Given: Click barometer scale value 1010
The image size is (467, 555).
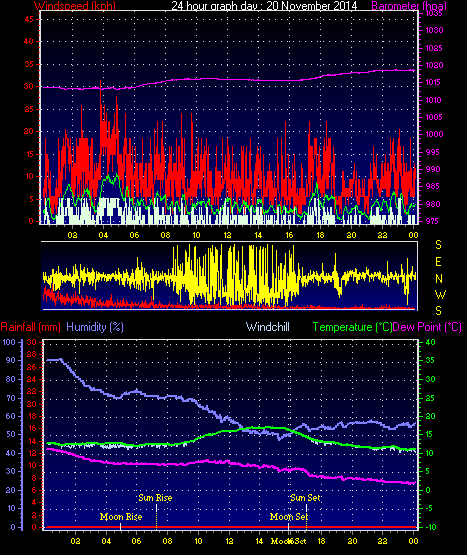Looking at the screenshot, I should click(434, 100).
